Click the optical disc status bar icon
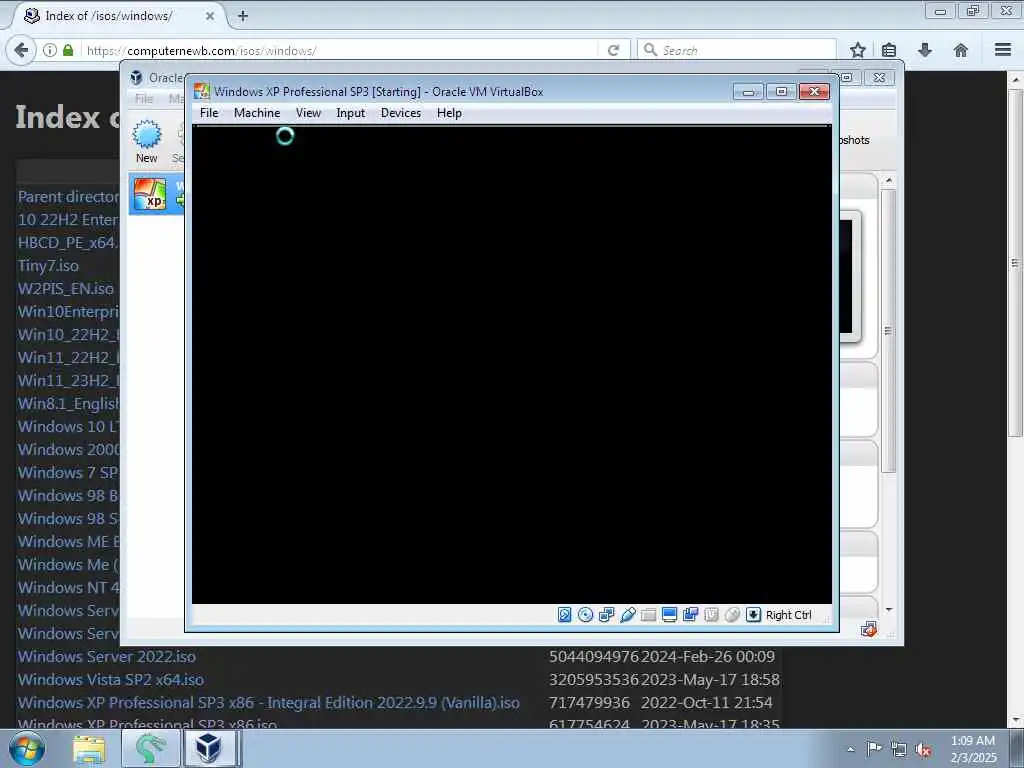 point(586,615)
